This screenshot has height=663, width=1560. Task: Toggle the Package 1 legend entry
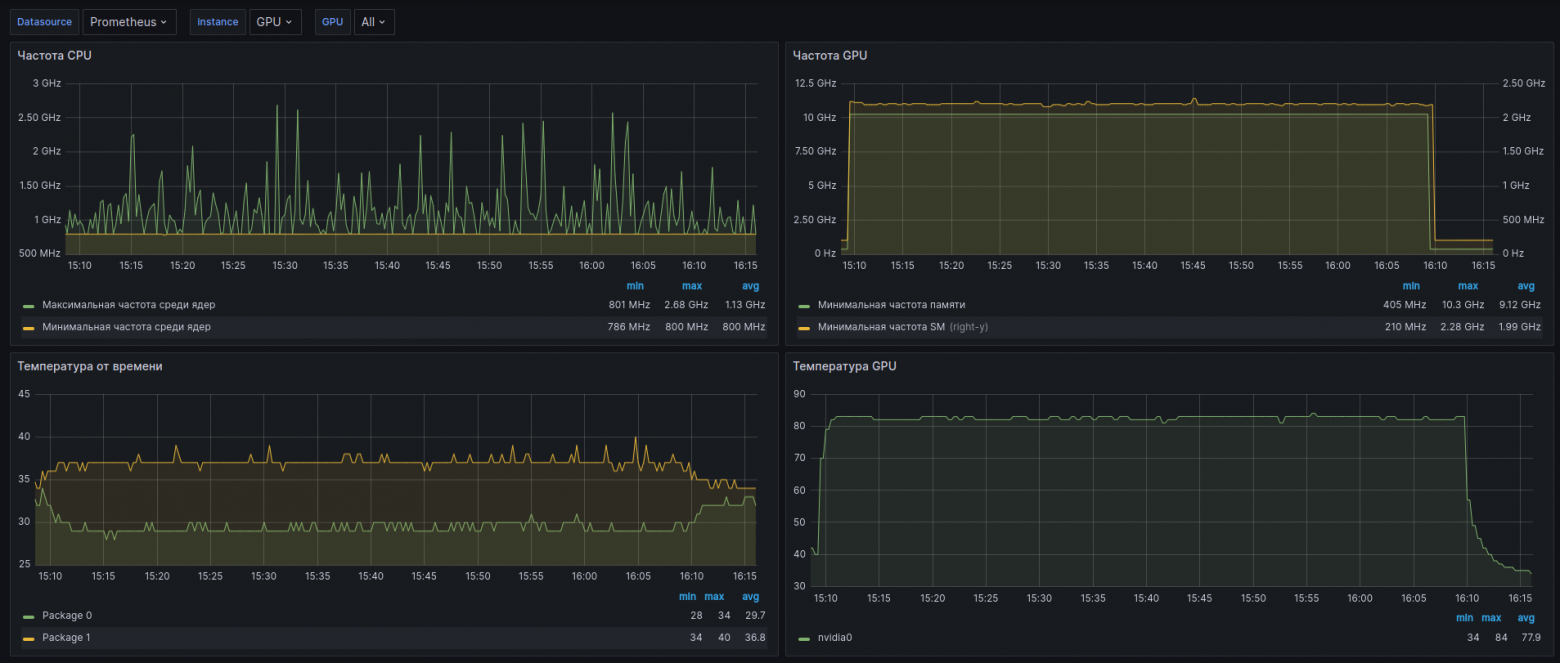click(x=67, y=638)
